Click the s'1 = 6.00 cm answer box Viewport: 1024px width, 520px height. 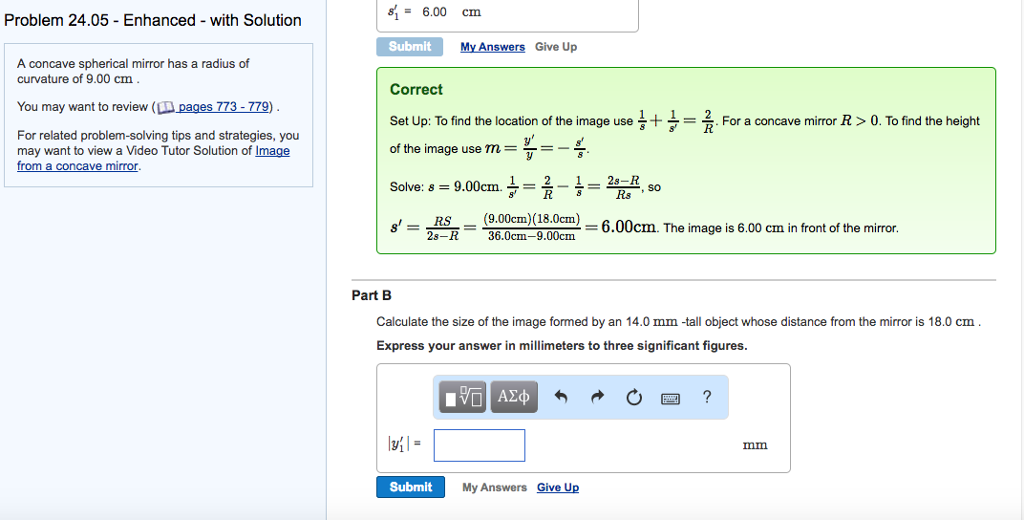507,14
